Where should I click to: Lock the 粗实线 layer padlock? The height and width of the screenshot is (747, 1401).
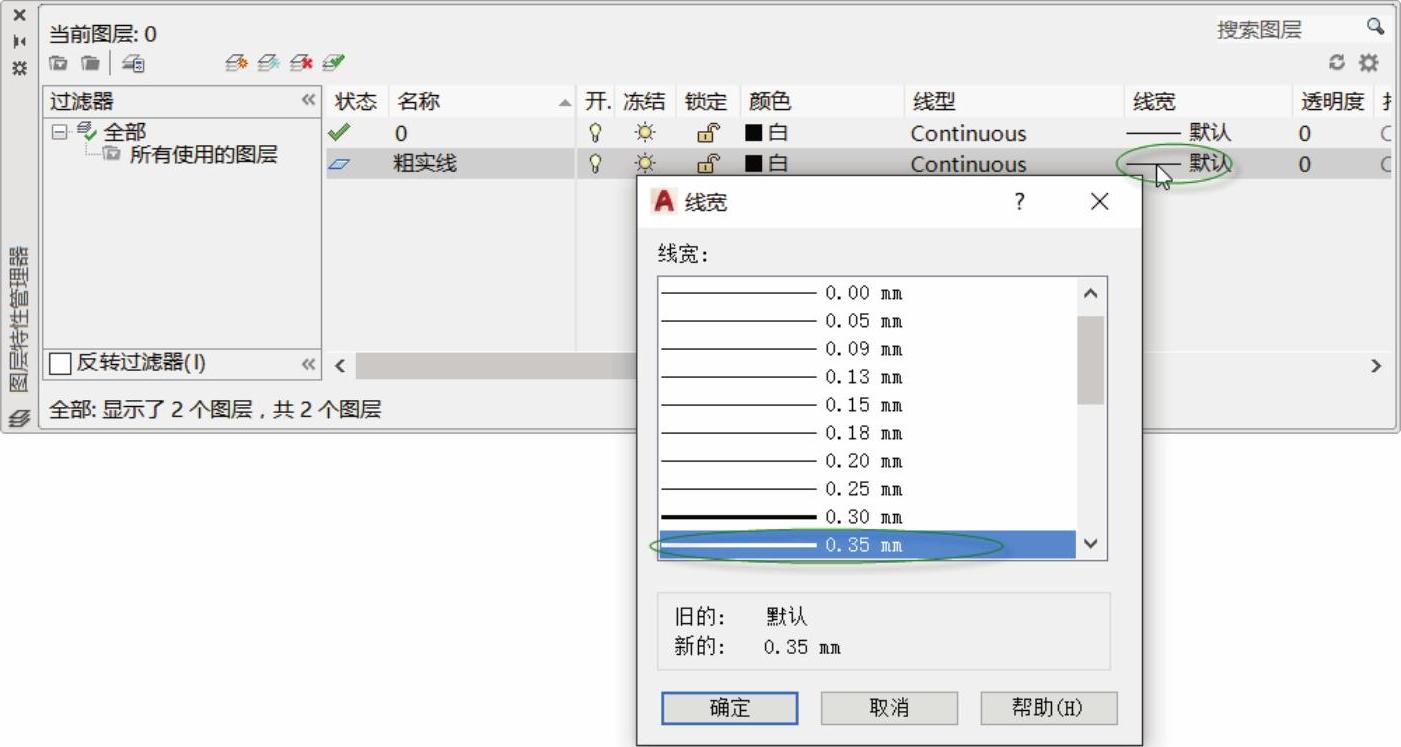point(707,164)
